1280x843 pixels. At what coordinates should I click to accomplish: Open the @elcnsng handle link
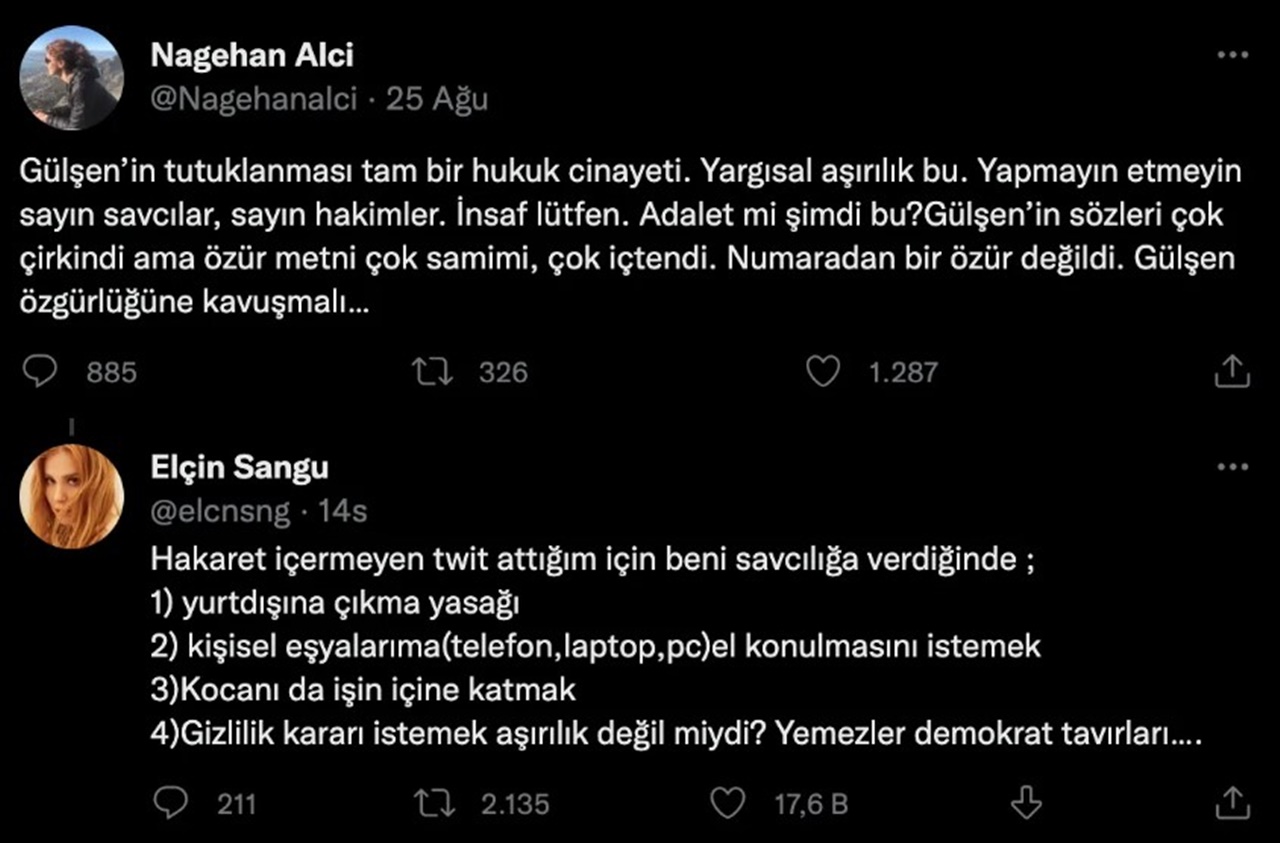(220, 511)
